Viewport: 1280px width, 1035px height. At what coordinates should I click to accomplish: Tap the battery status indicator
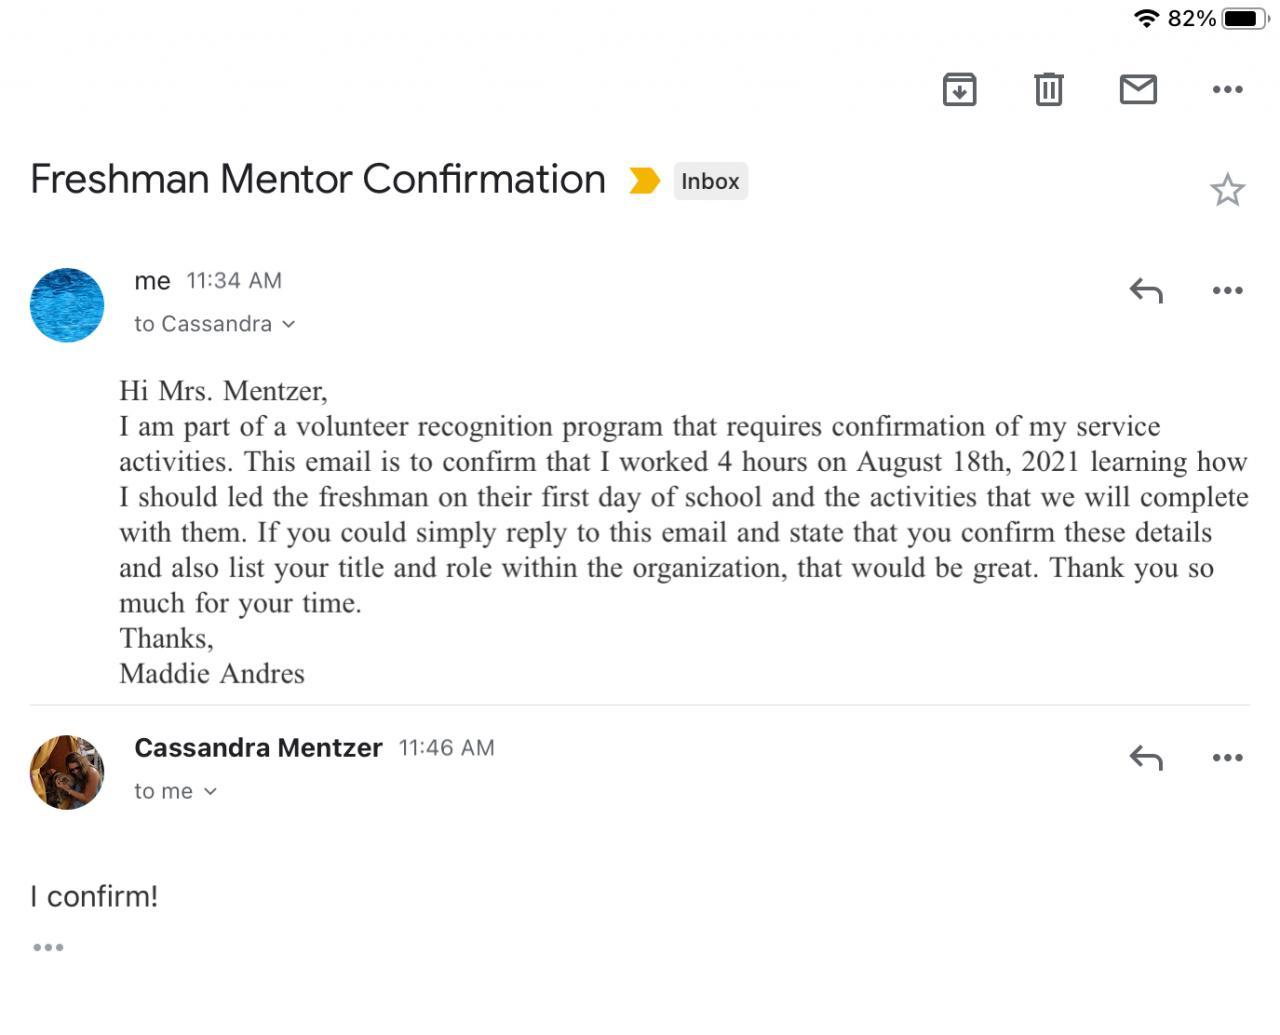pos(1244,18)
